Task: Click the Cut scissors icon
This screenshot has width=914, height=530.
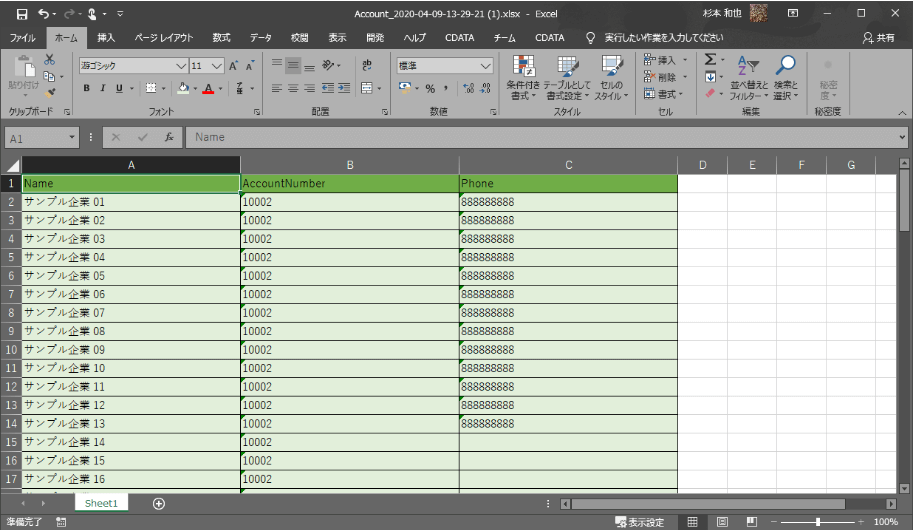Action: click(x=49, y=60)
